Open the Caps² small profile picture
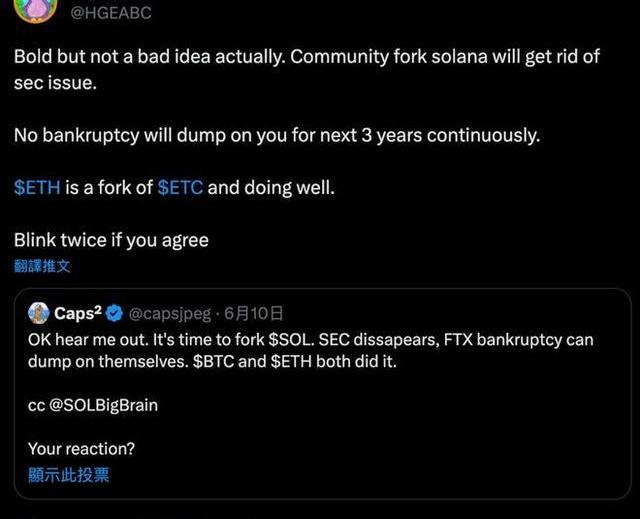This screenshot has width=640, height=519. 39,313
